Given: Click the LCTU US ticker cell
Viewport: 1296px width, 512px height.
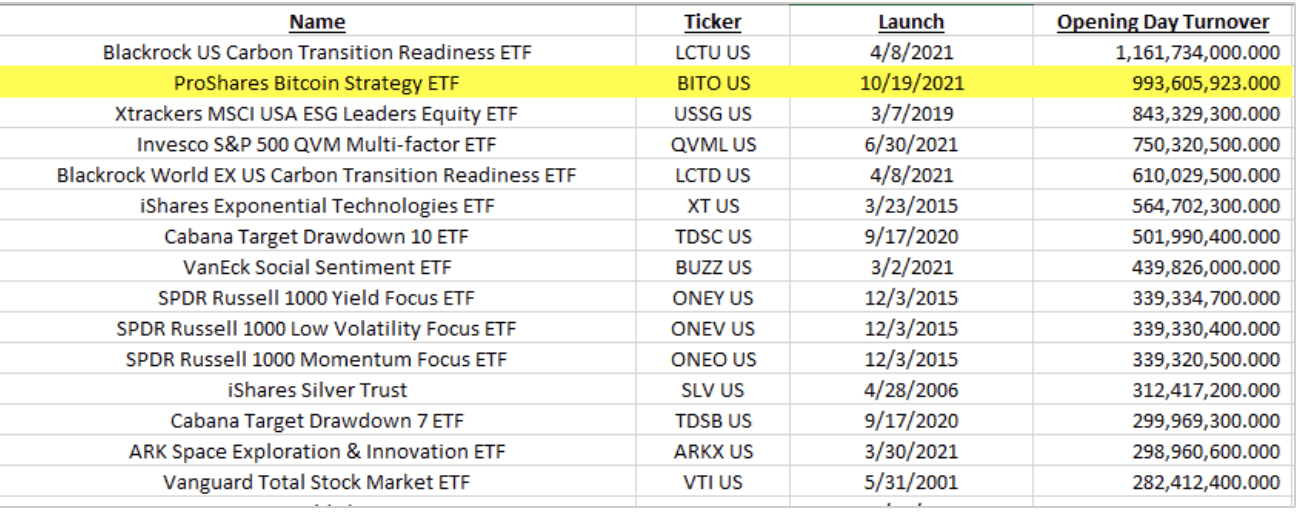Looking at the screenshot, I should [712, 52].
